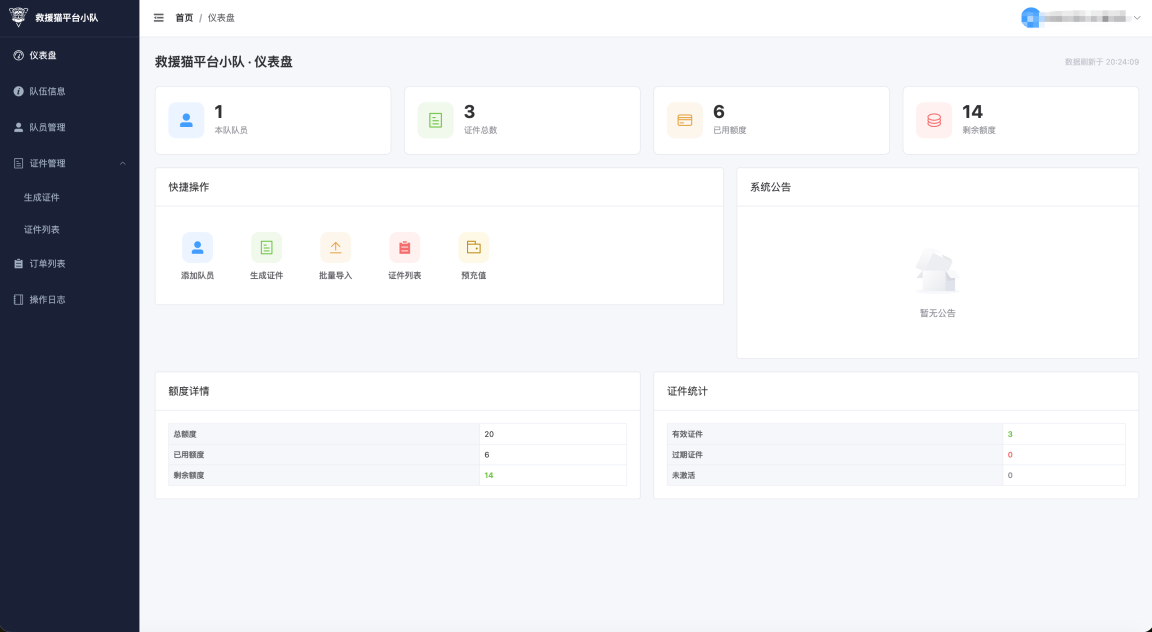Open 订单列表 from the sidebar
The width and height of the screenshot is (1152, 632).
pos(47,263)
